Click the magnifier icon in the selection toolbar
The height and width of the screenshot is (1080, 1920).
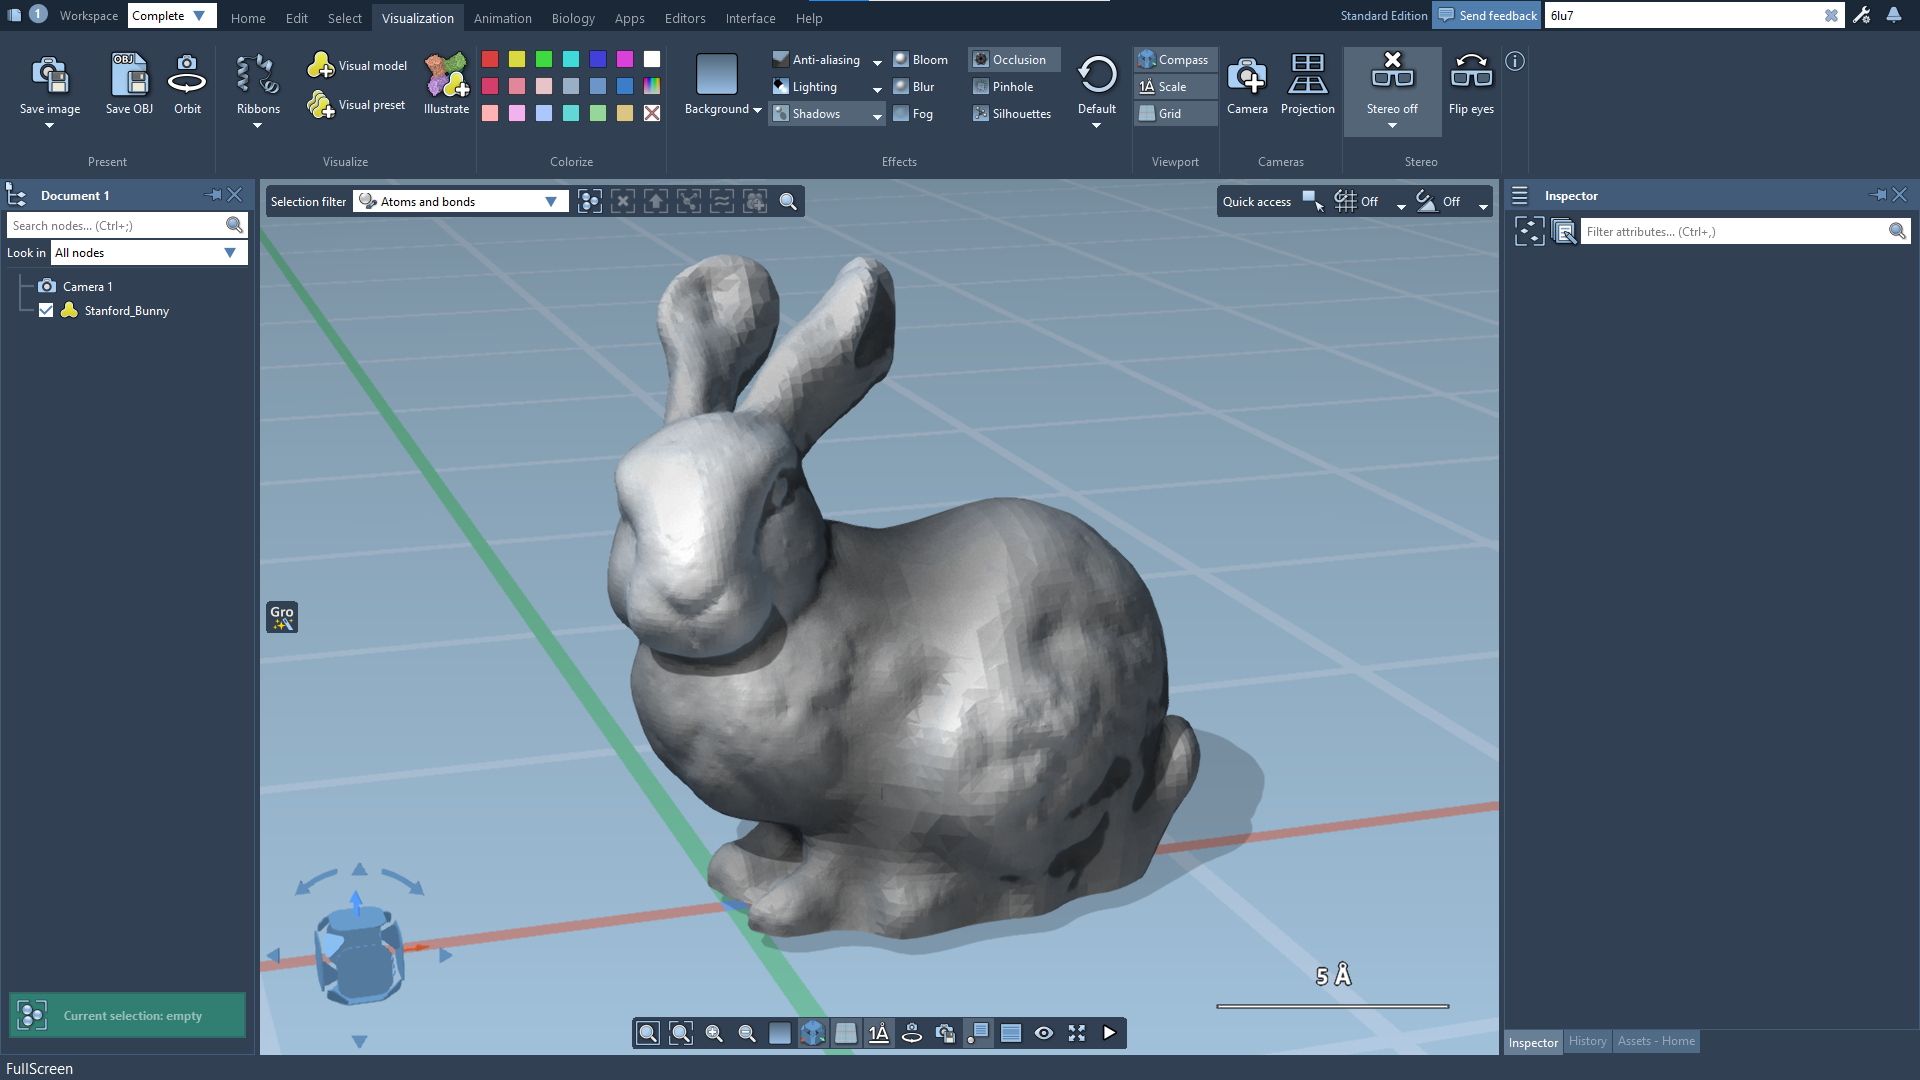click(x=788, y=202)
